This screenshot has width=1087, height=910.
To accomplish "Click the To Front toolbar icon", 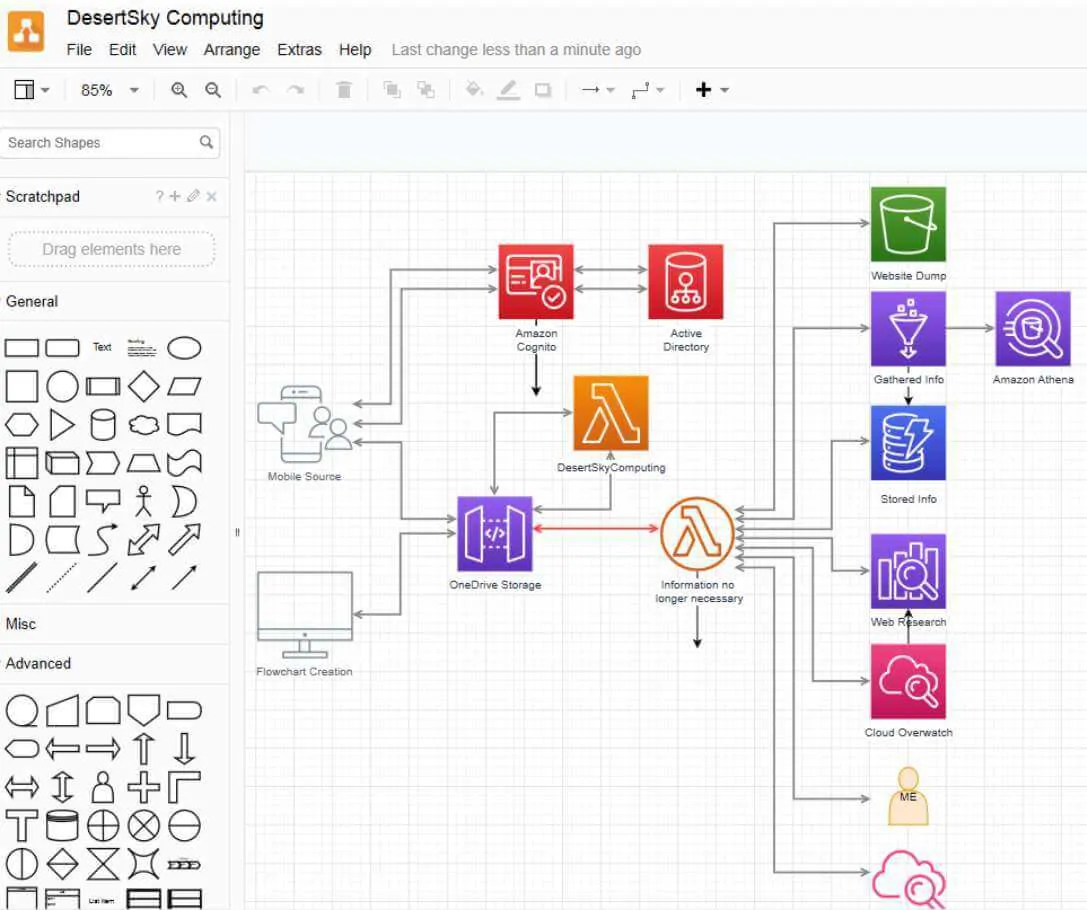I will [x=392, y=89].
